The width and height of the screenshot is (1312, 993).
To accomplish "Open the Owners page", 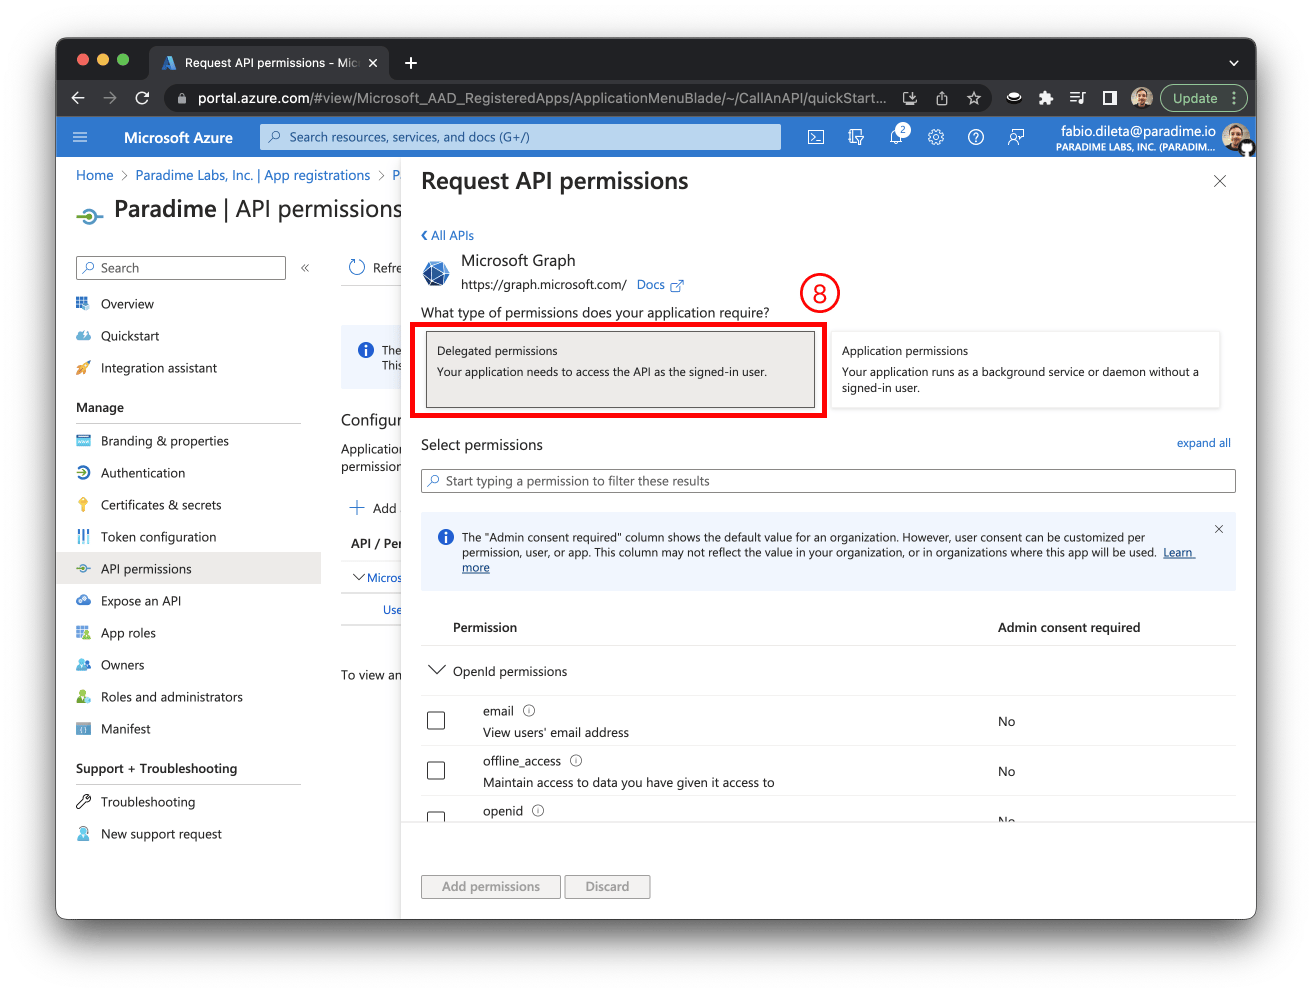I will point(122,665).
